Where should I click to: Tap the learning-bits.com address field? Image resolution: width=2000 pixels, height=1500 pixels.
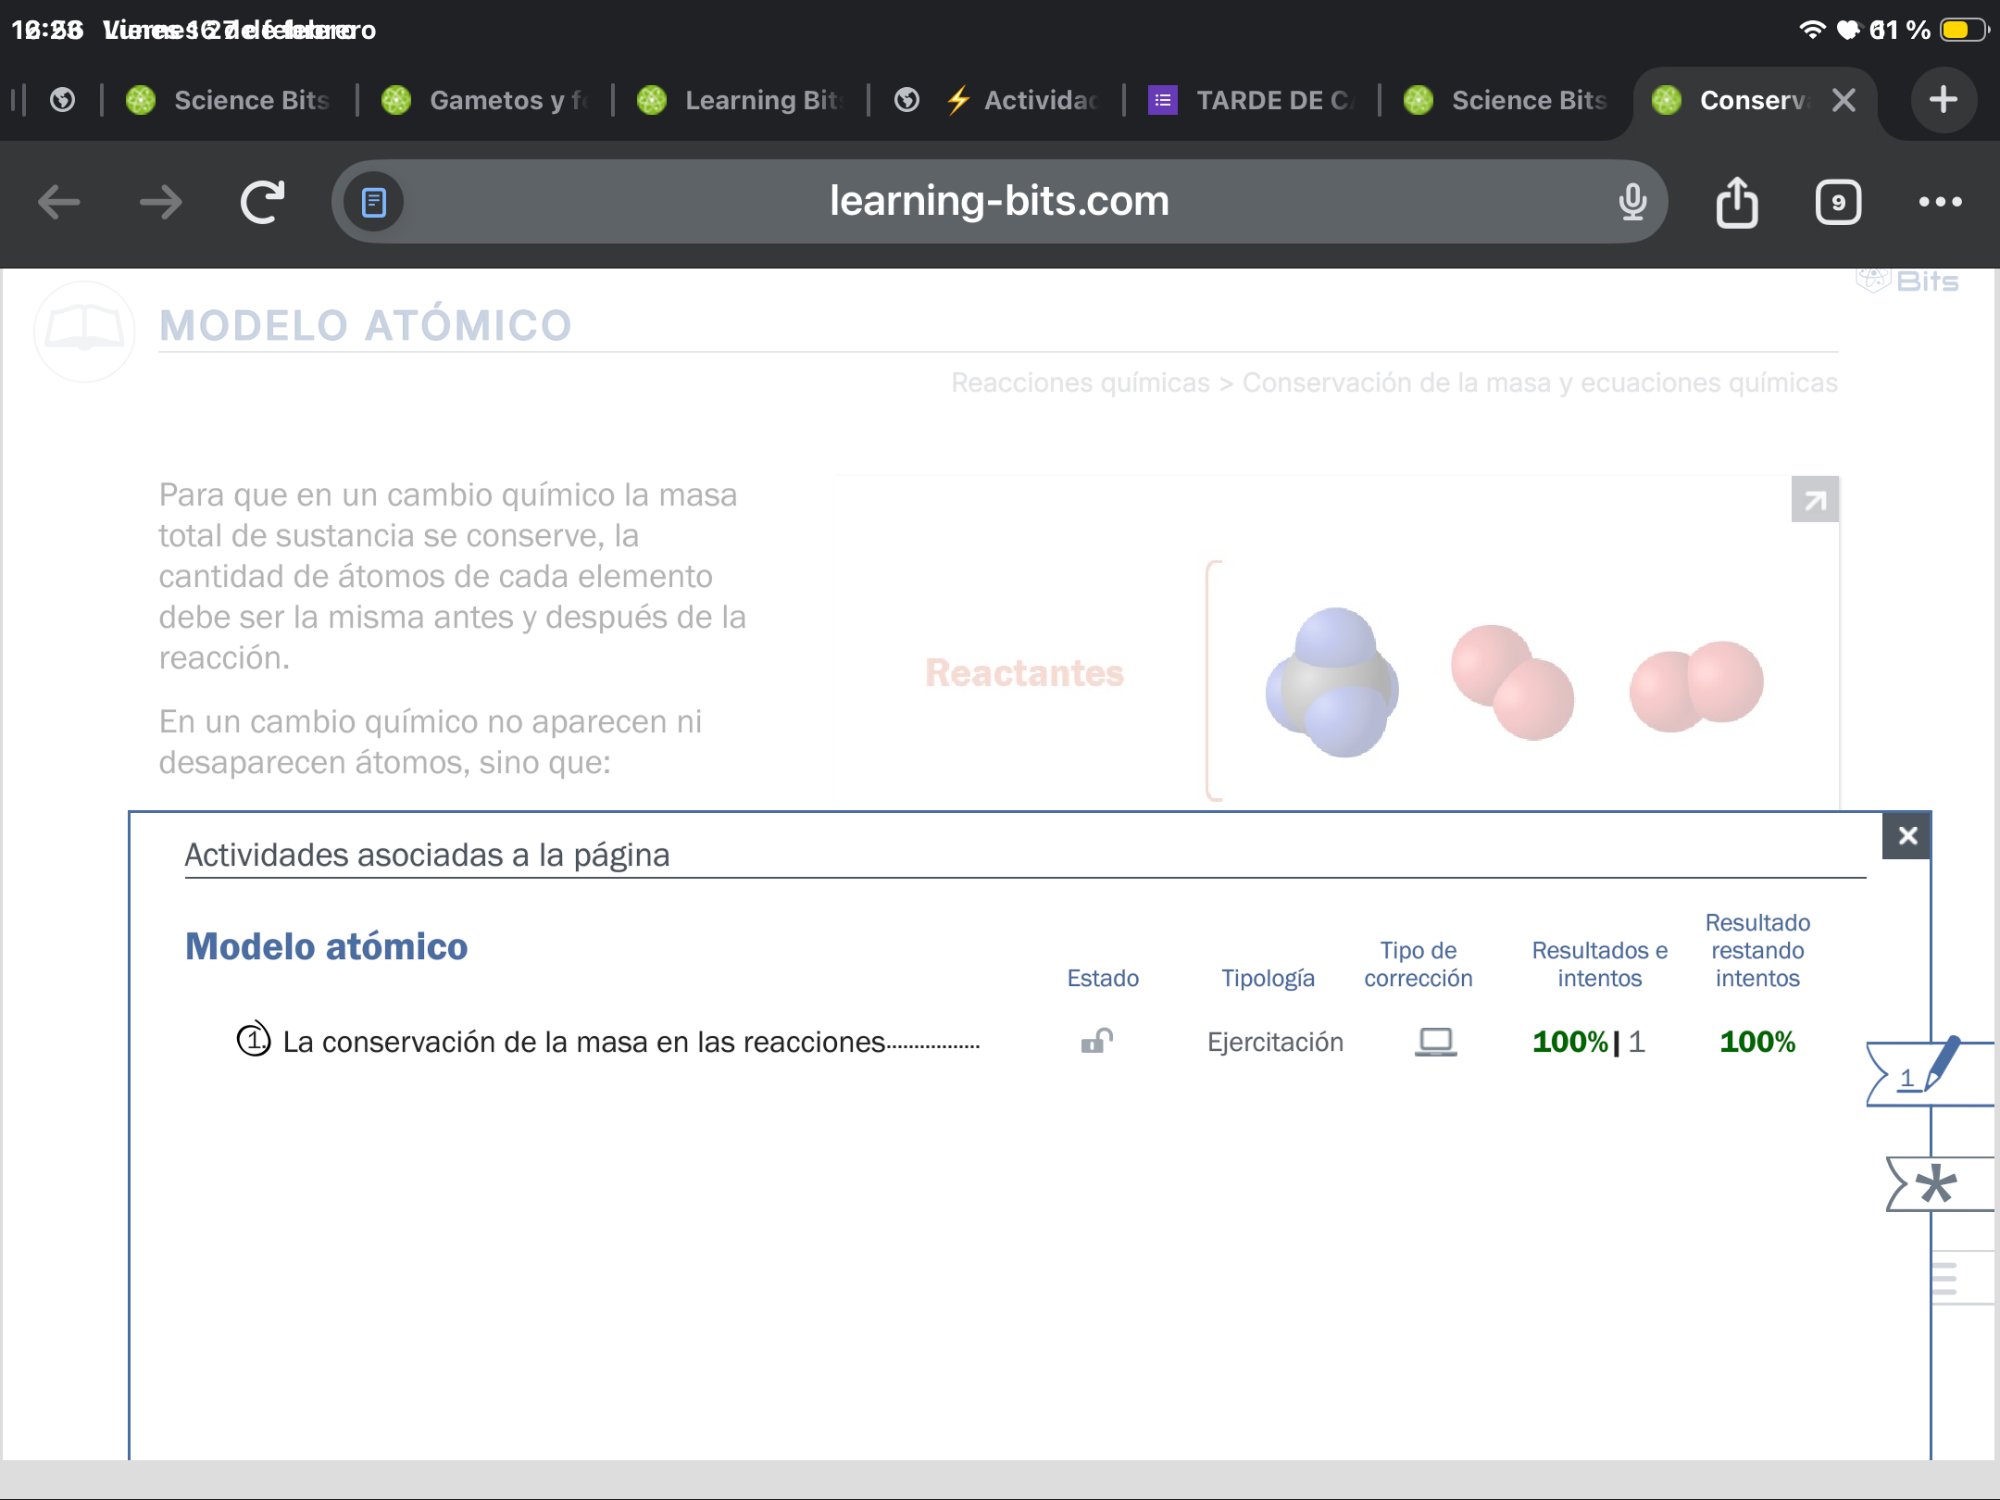[998, 202]
